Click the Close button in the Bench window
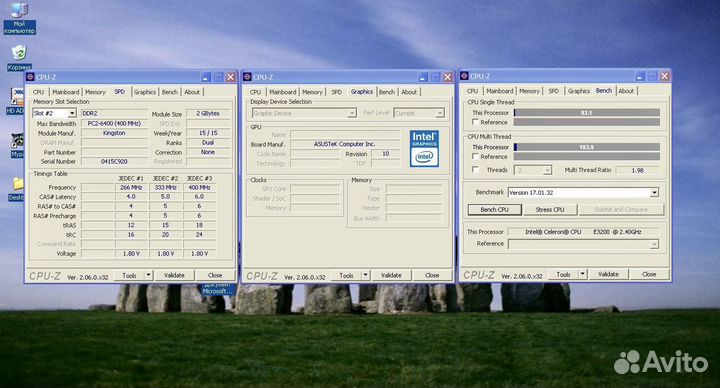Viewport: 720px width, 388px height. point(649,275)
